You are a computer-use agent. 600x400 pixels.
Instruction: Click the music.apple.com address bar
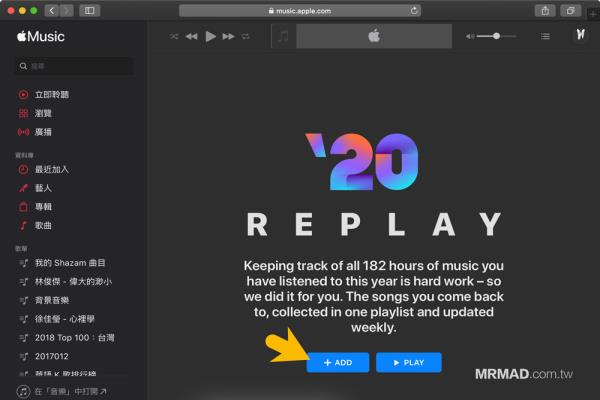click(x=300, y=11)
